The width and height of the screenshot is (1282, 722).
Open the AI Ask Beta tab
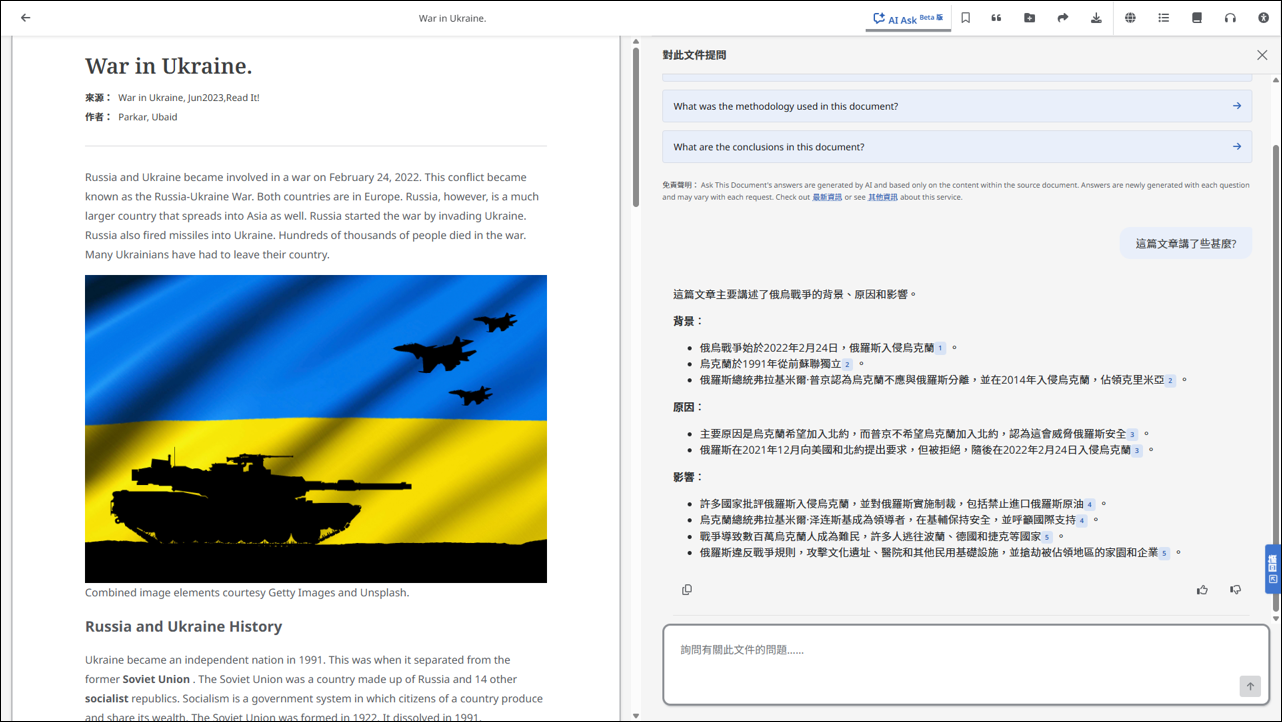coord(908,18)
